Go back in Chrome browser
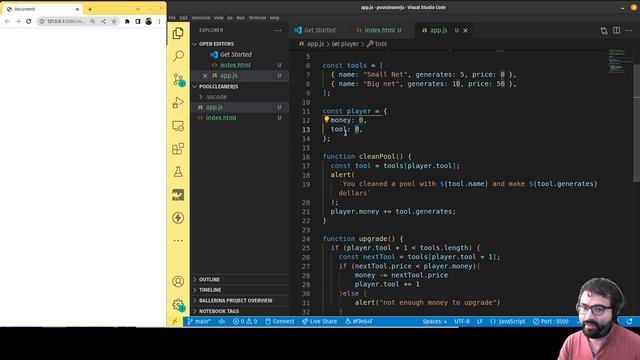Screen dimensions: 640x360 7,21
